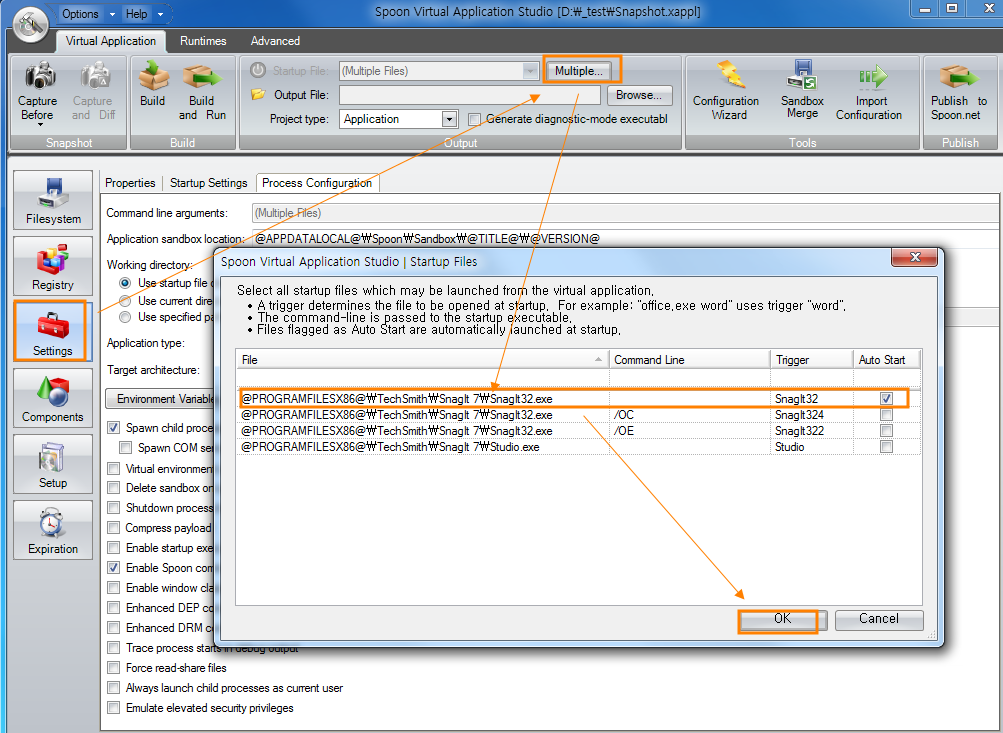
Task: Click Application sandbox location field
Action: (624, 239)
